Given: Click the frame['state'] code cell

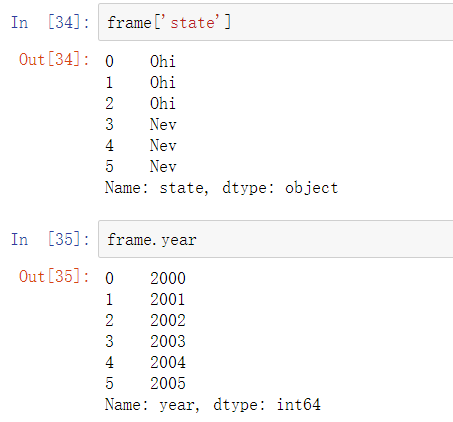Looking at the screenshot, I should (276, 22).
